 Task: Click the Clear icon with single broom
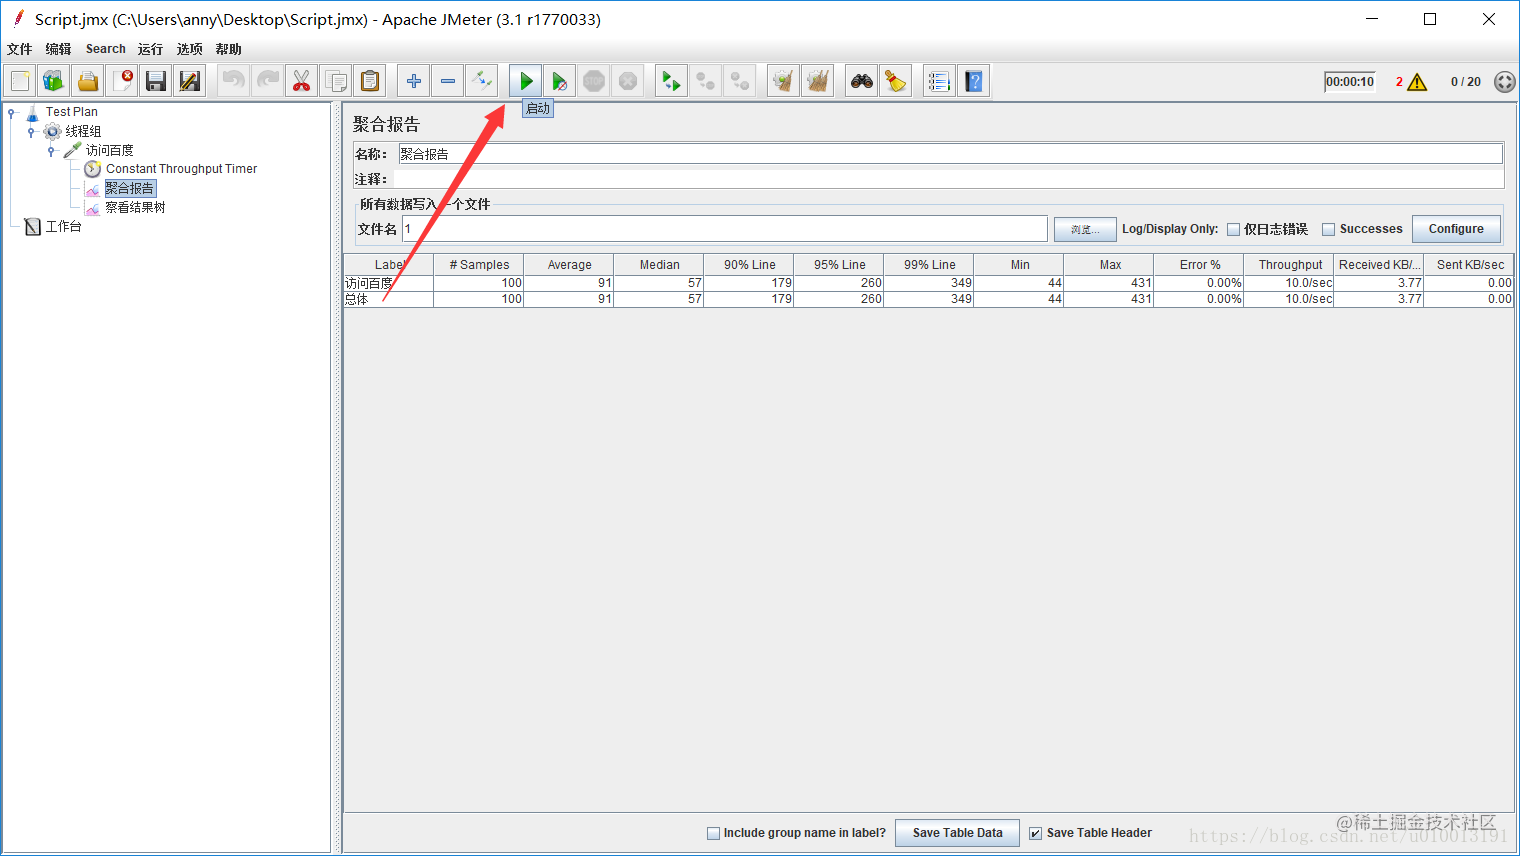click(x=784, y=81)
